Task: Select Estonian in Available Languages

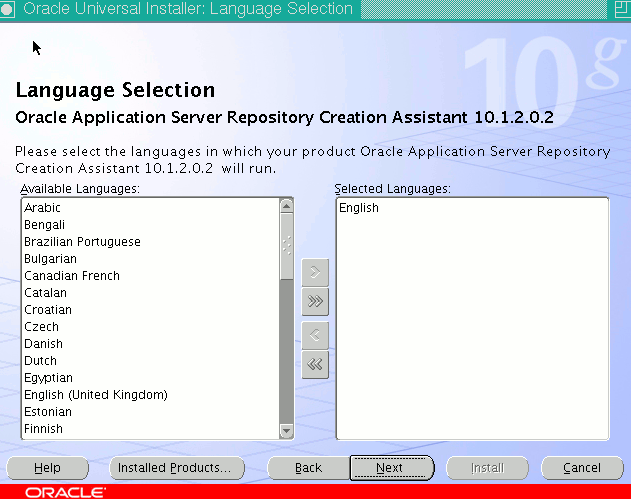Action: [x=151, y=412]
